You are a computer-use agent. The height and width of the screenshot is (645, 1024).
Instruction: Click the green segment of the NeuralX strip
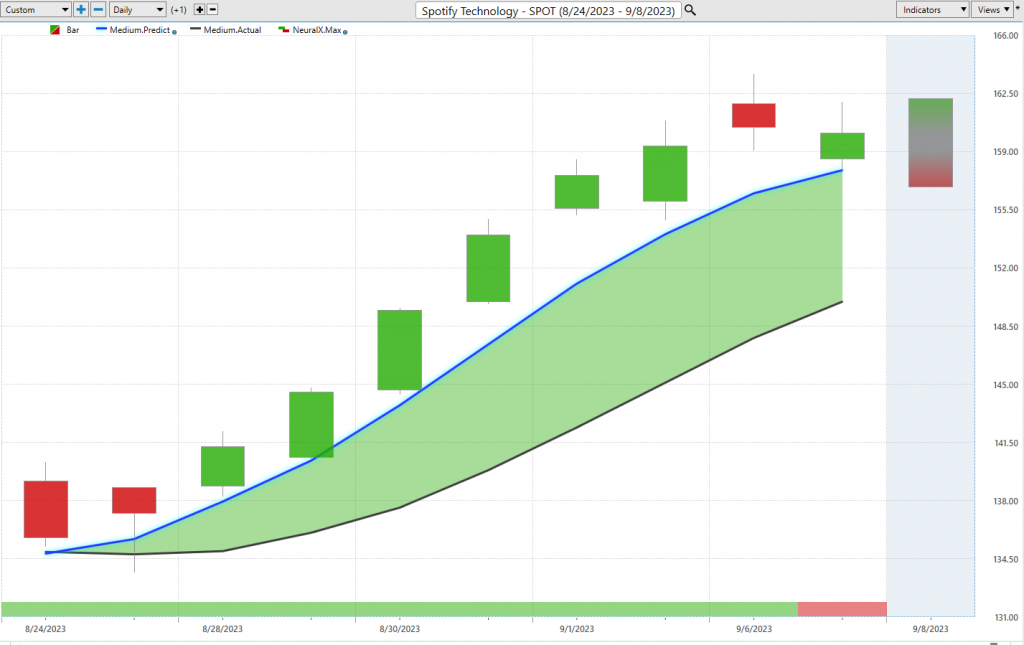tap(400, 609)
